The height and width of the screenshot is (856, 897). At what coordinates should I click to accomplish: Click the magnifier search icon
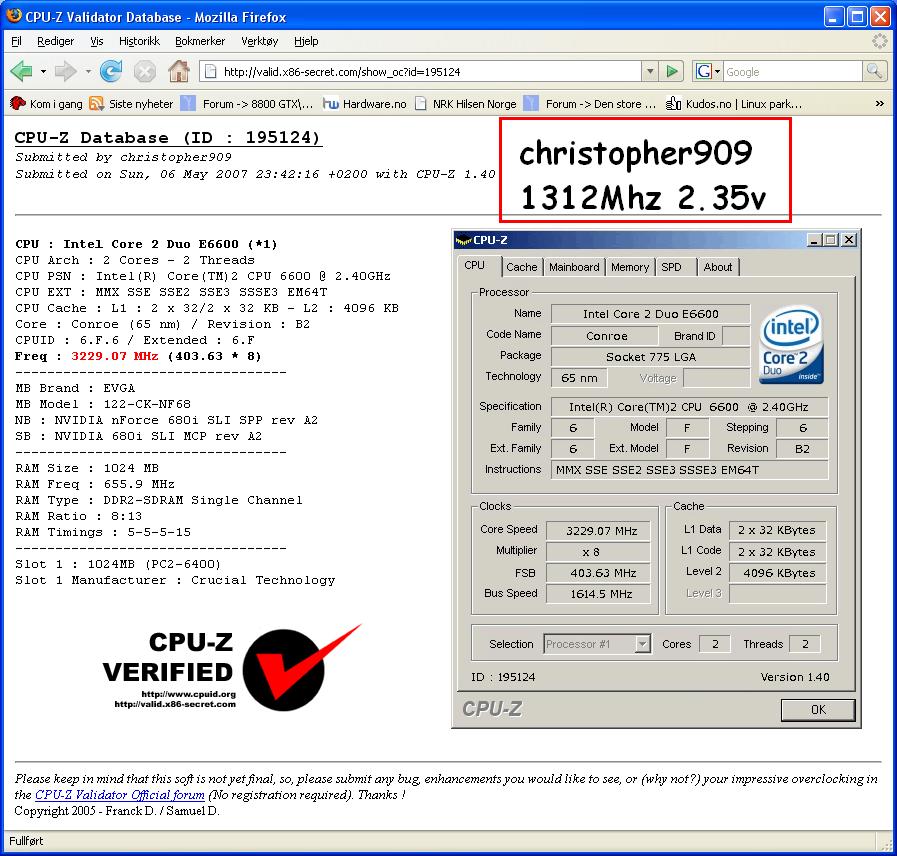(x=875, y=72)
